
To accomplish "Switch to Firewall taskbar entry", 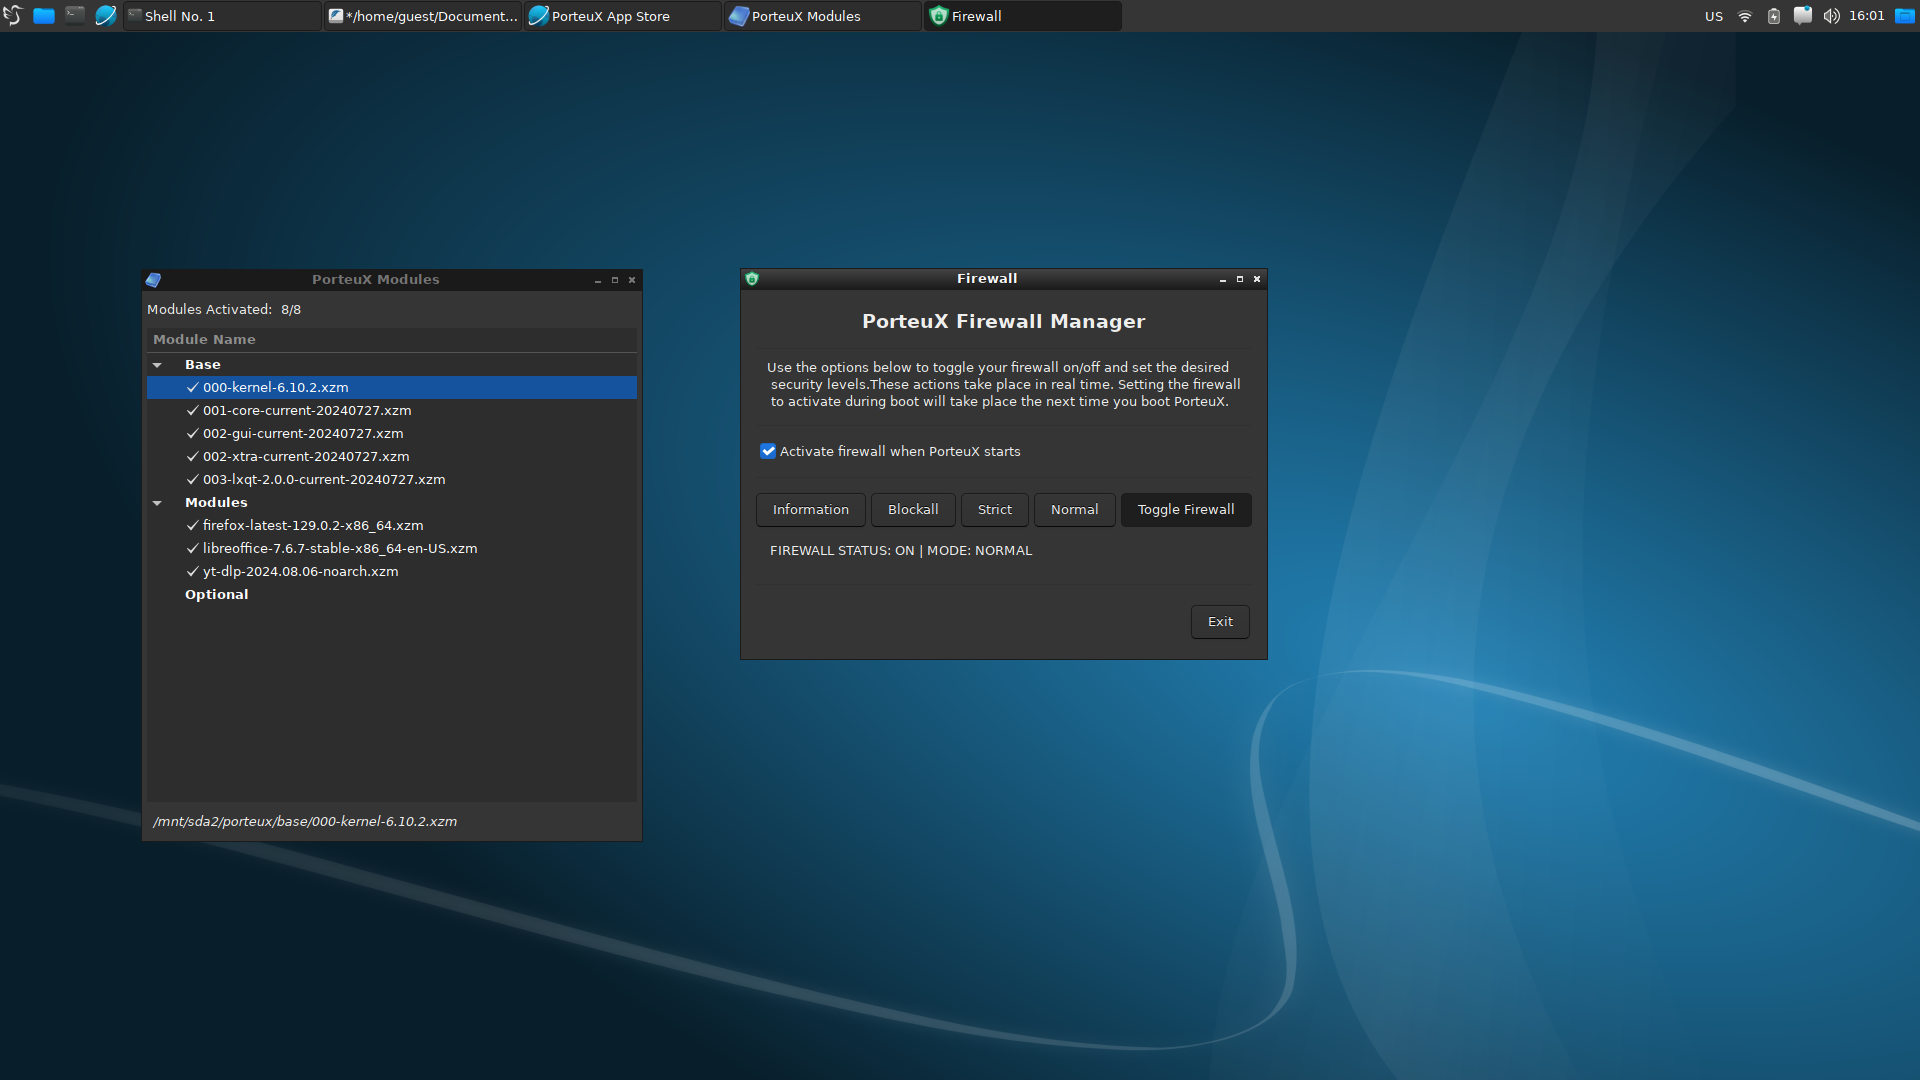I will pos(1023,16).
